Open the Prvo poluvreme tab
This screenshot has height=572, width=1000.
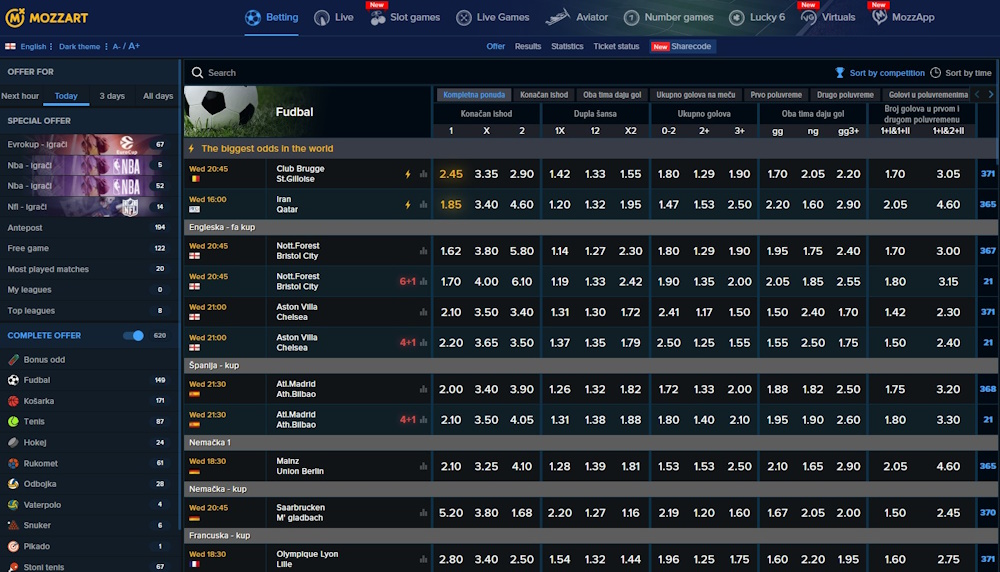pyautogui.click(x=776, y=95)
